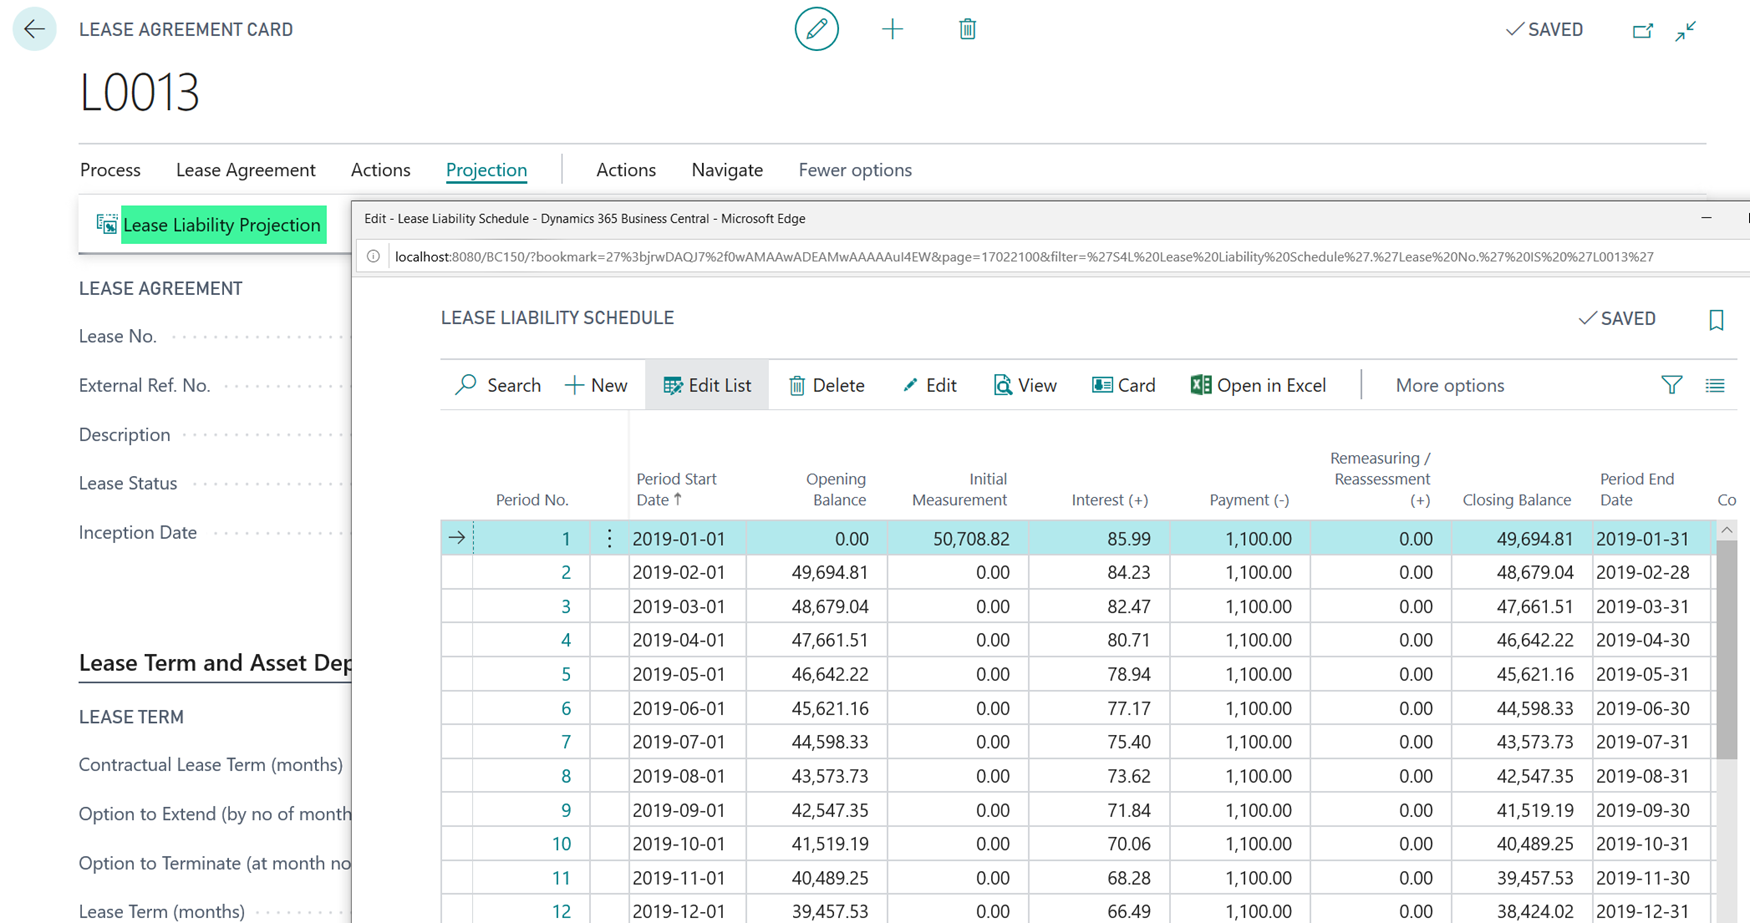Screen dimensions: 1750x923
Task: Open the Actions menu next to Lease Agreement
Action: point(380,170)
